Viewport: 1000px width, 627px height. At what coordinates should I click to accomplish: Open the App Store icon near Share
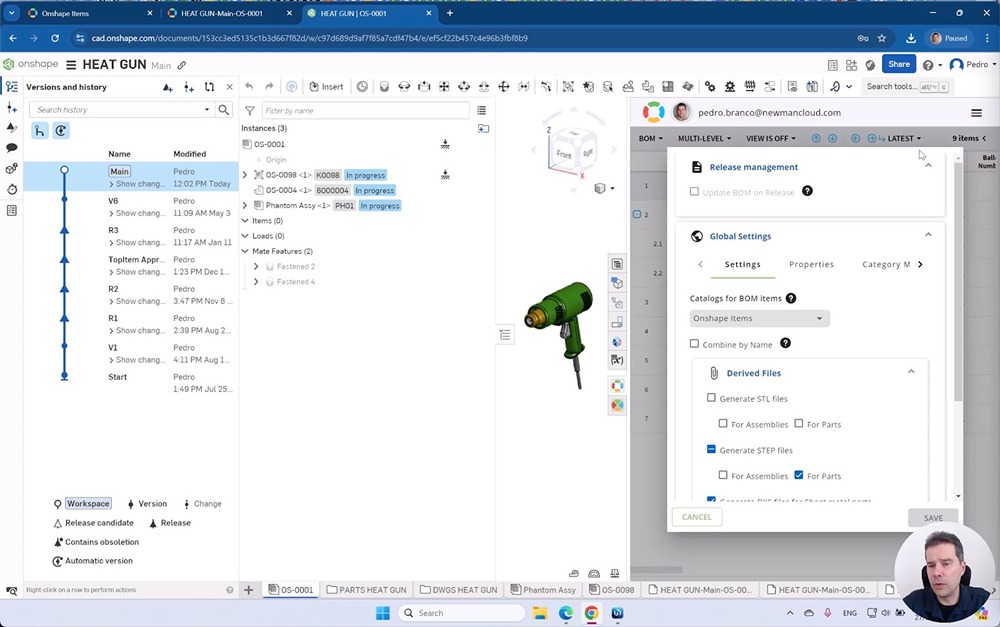click(x=851, y=65)
